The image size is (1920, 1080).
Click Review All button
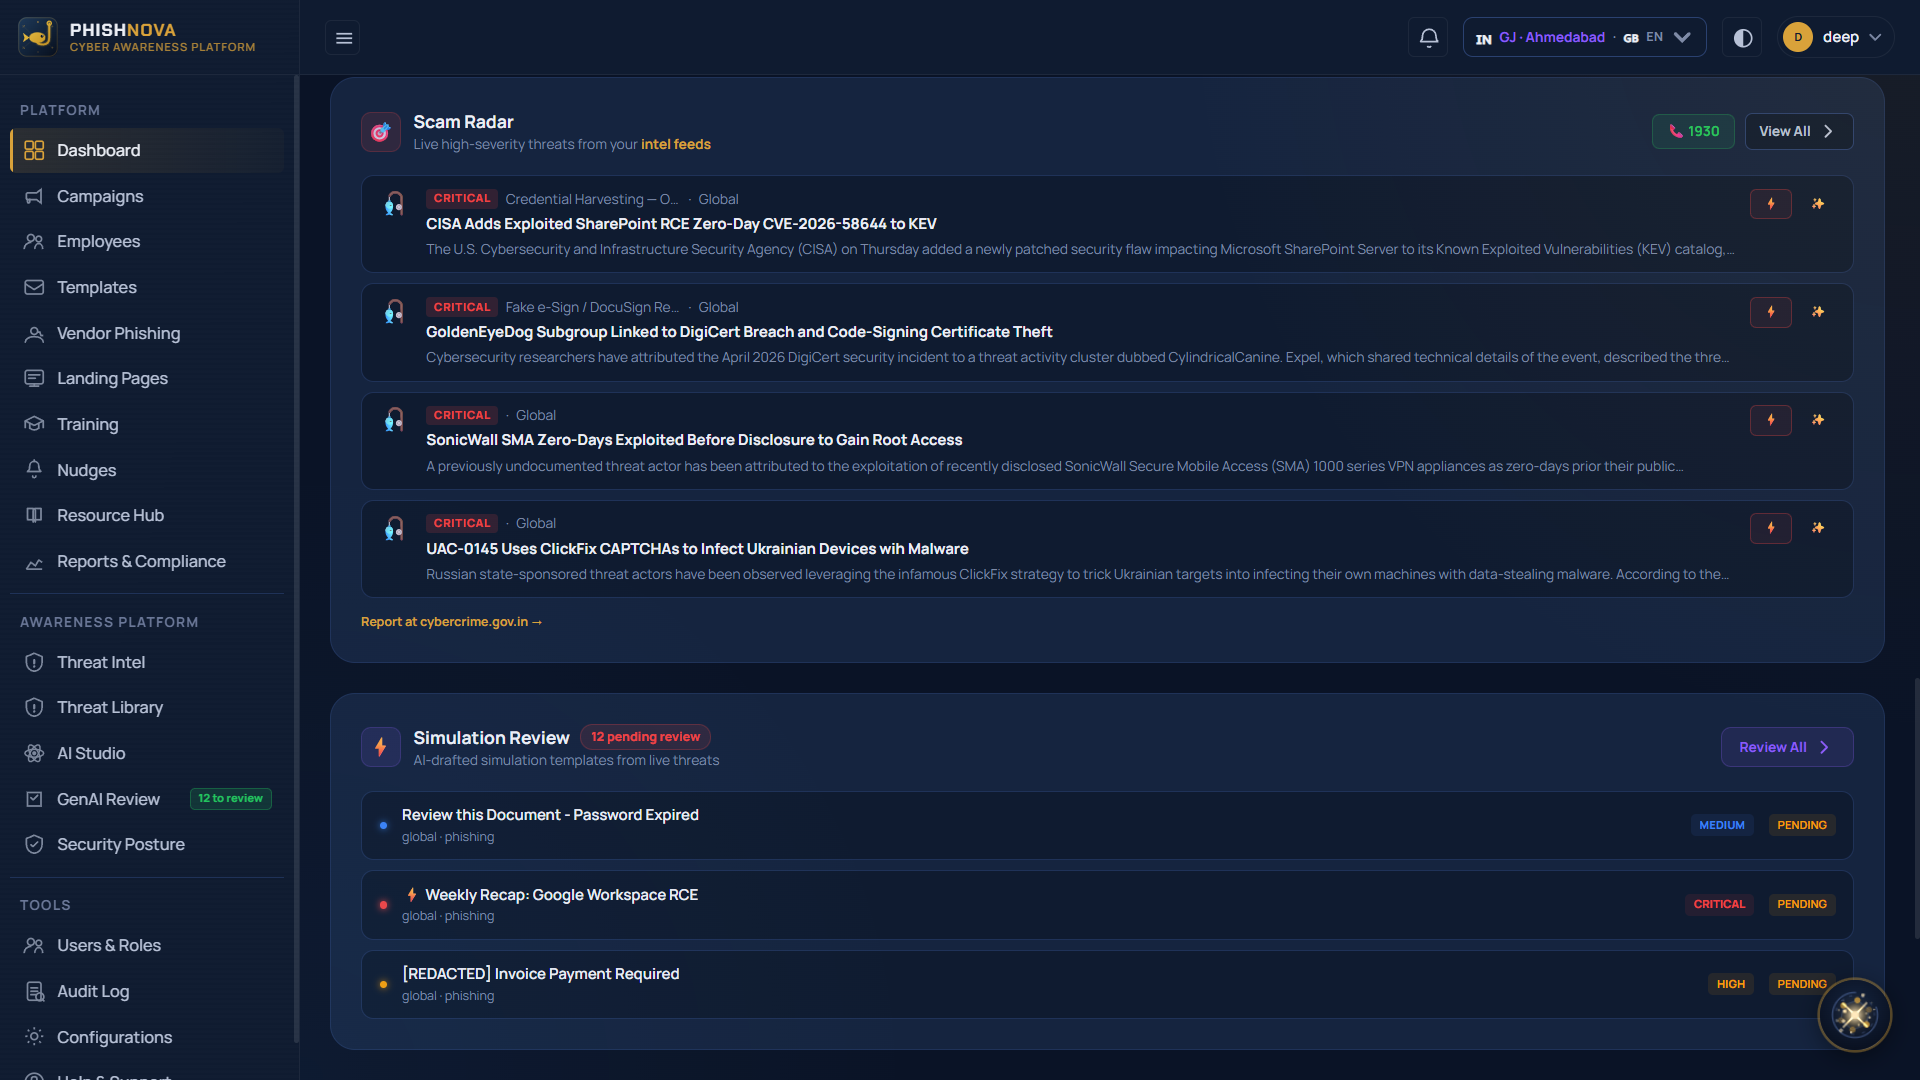click(x=1786, y=747)
